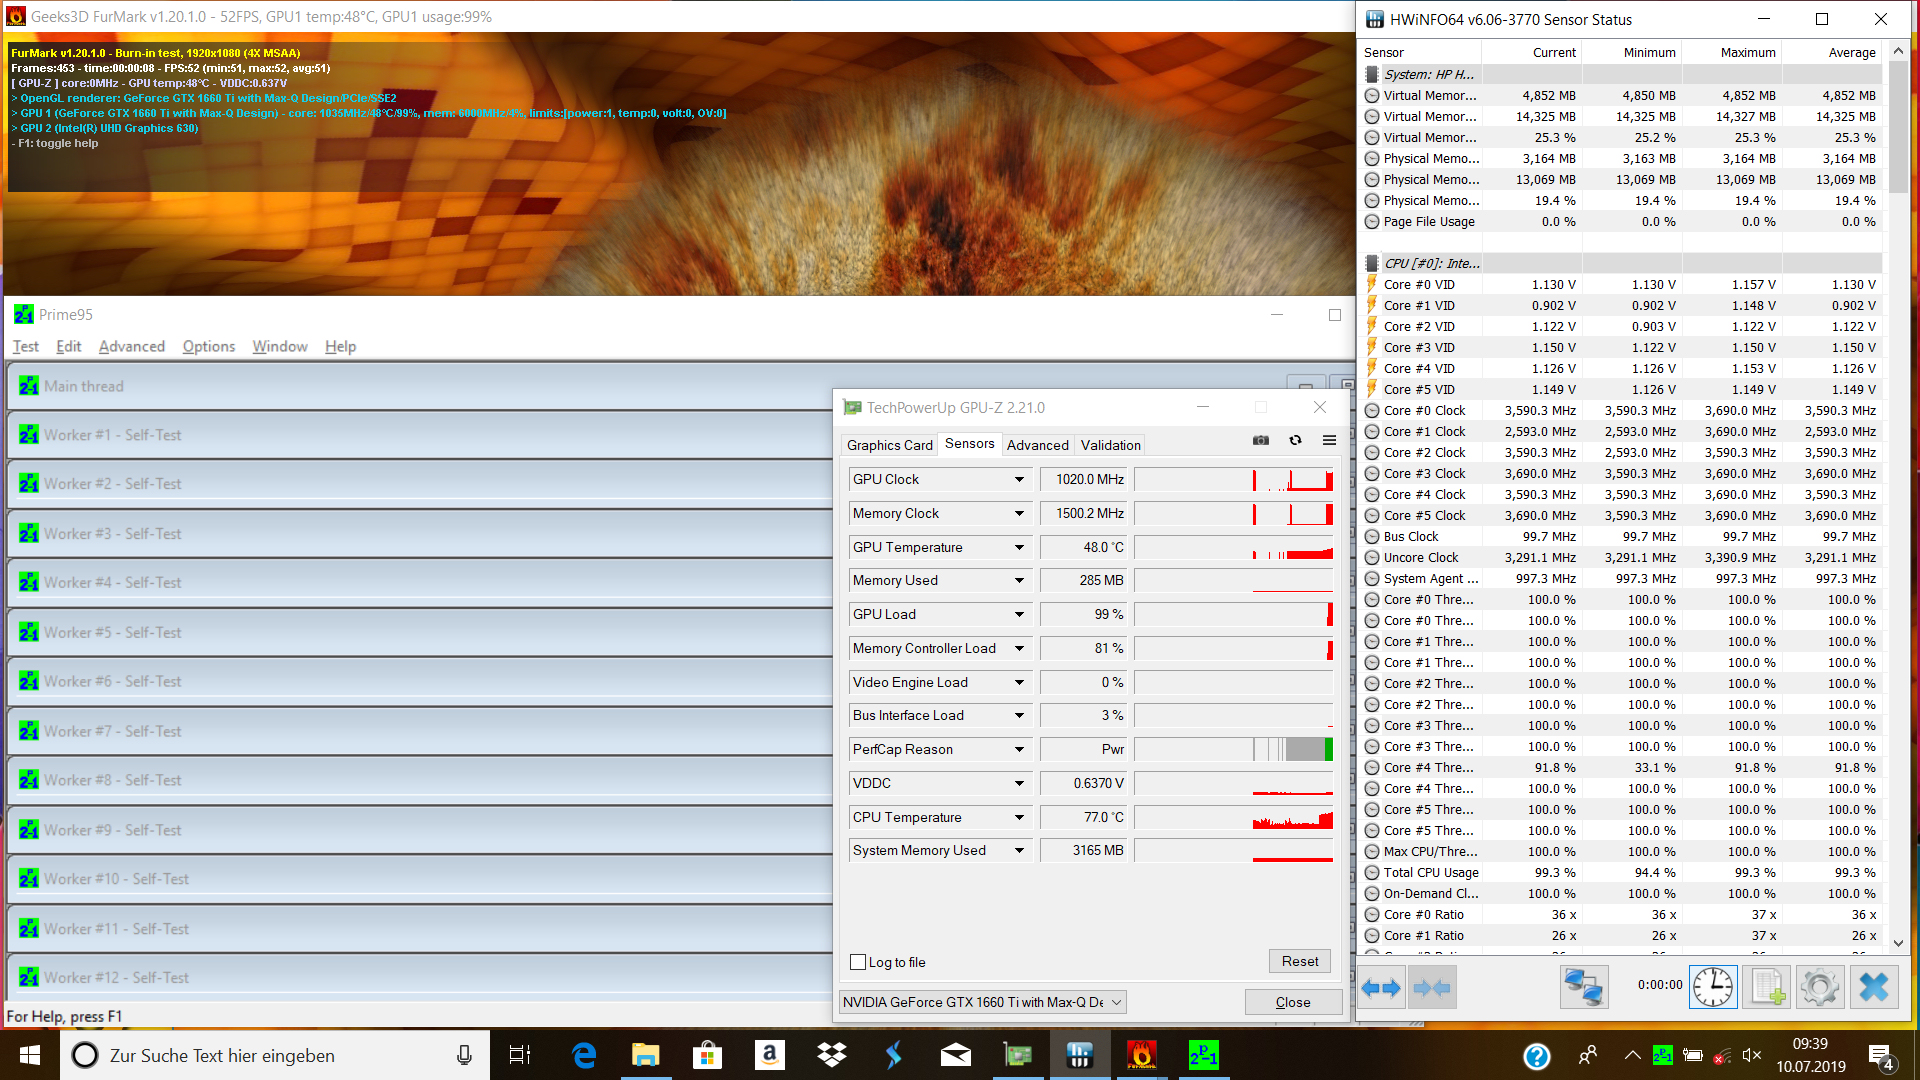Click the HWiNFO reset clock icon
The height and width of the screenshot is (1080, 1920).
(1713, 988)
